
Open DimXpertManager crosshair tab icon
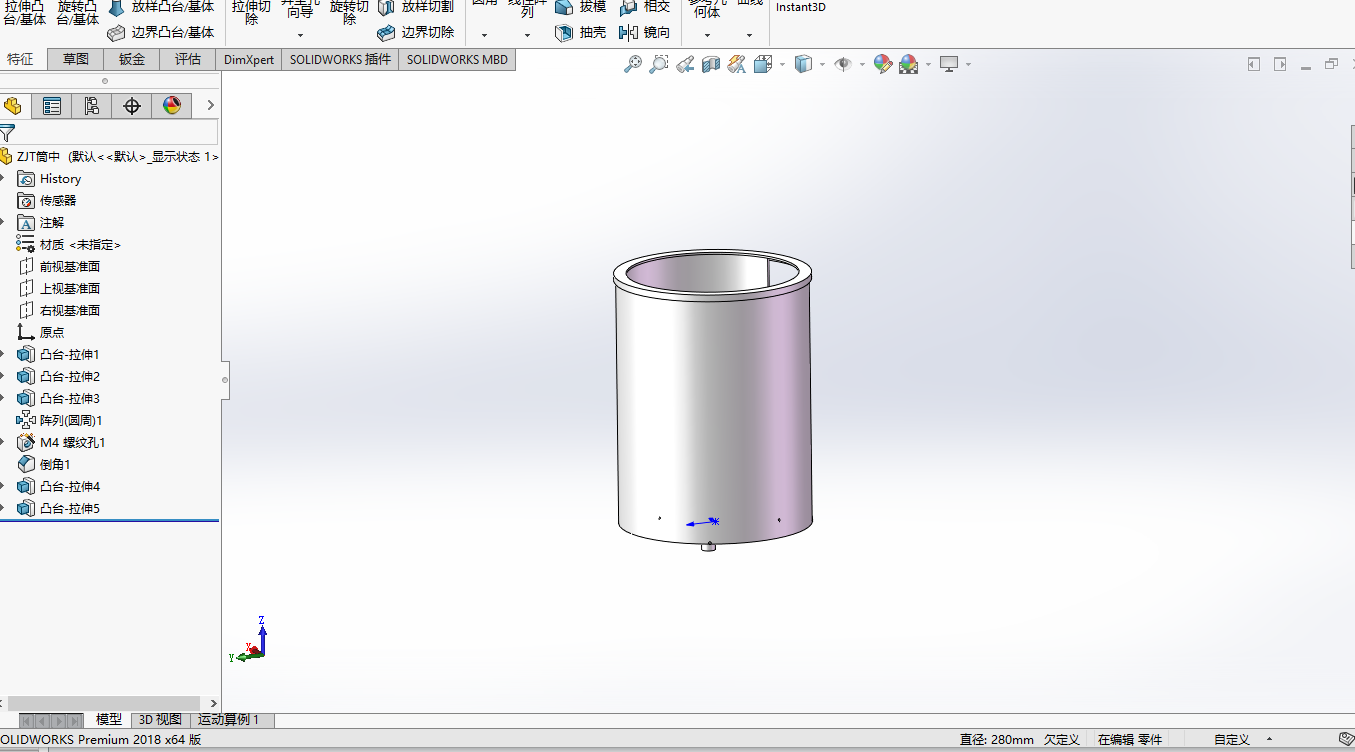click(132, 106)
